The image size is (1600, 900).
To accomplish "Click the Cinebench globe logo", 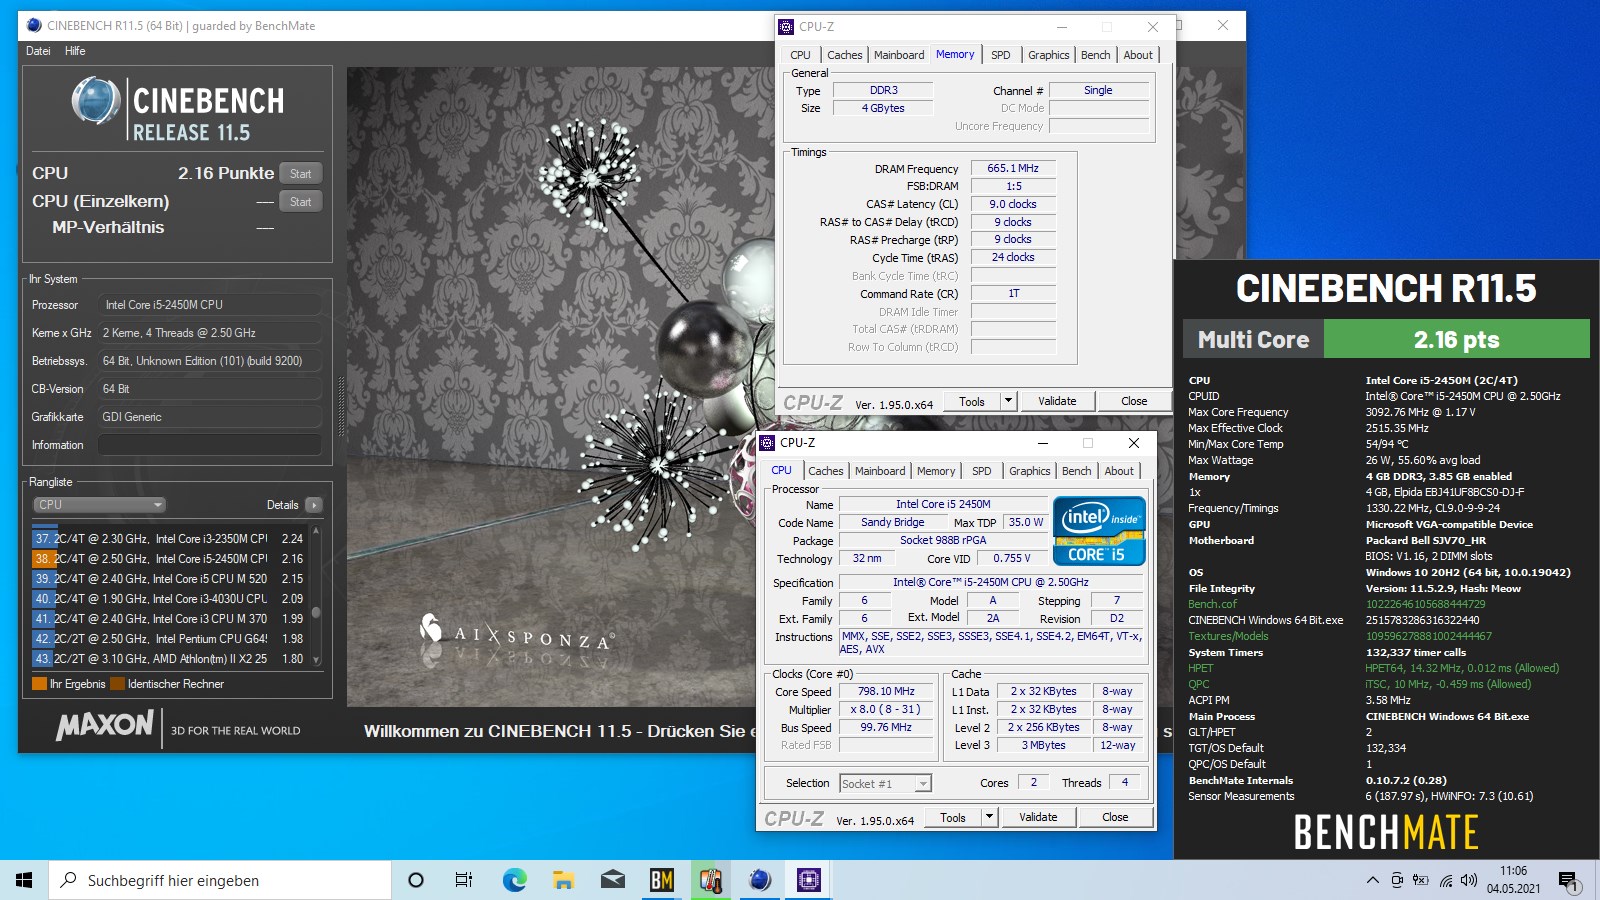I will click(x=96, y=100).
